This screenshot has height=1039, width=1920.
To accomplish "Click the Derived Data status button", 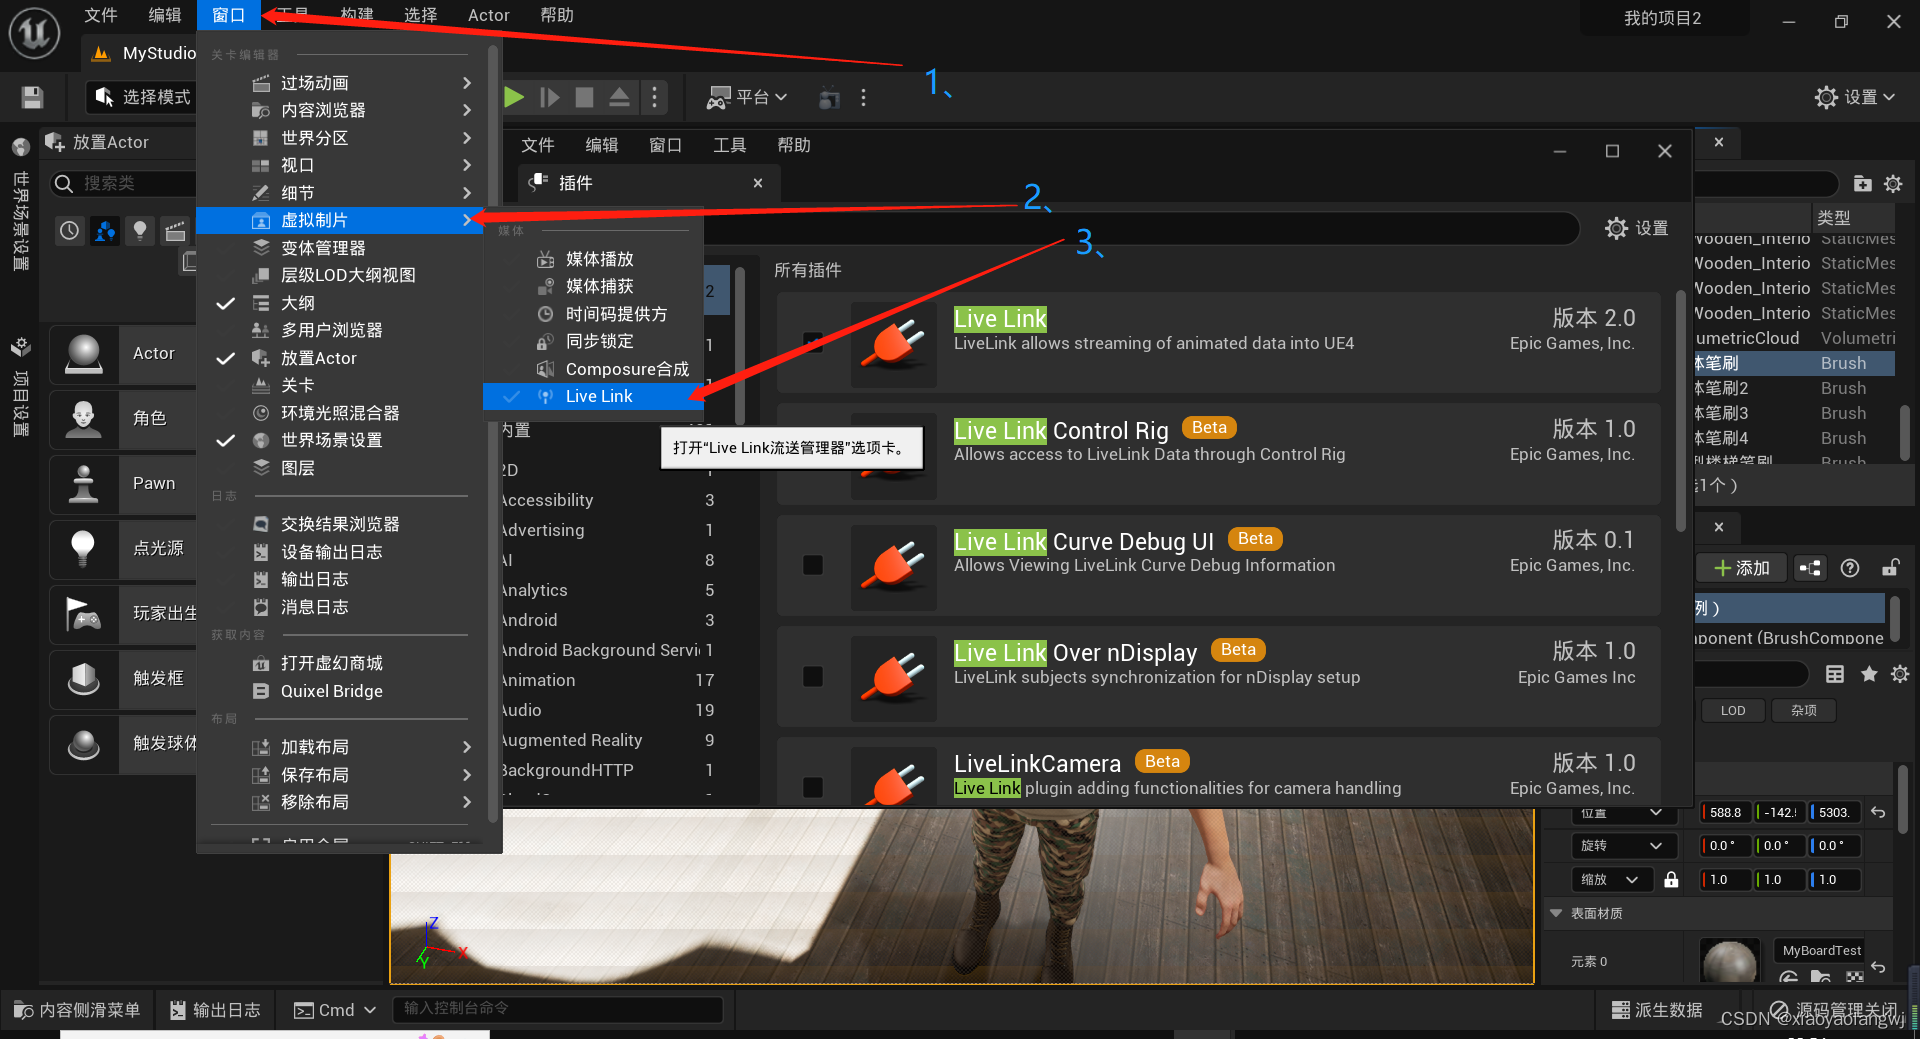I will coord(1656,1010).
